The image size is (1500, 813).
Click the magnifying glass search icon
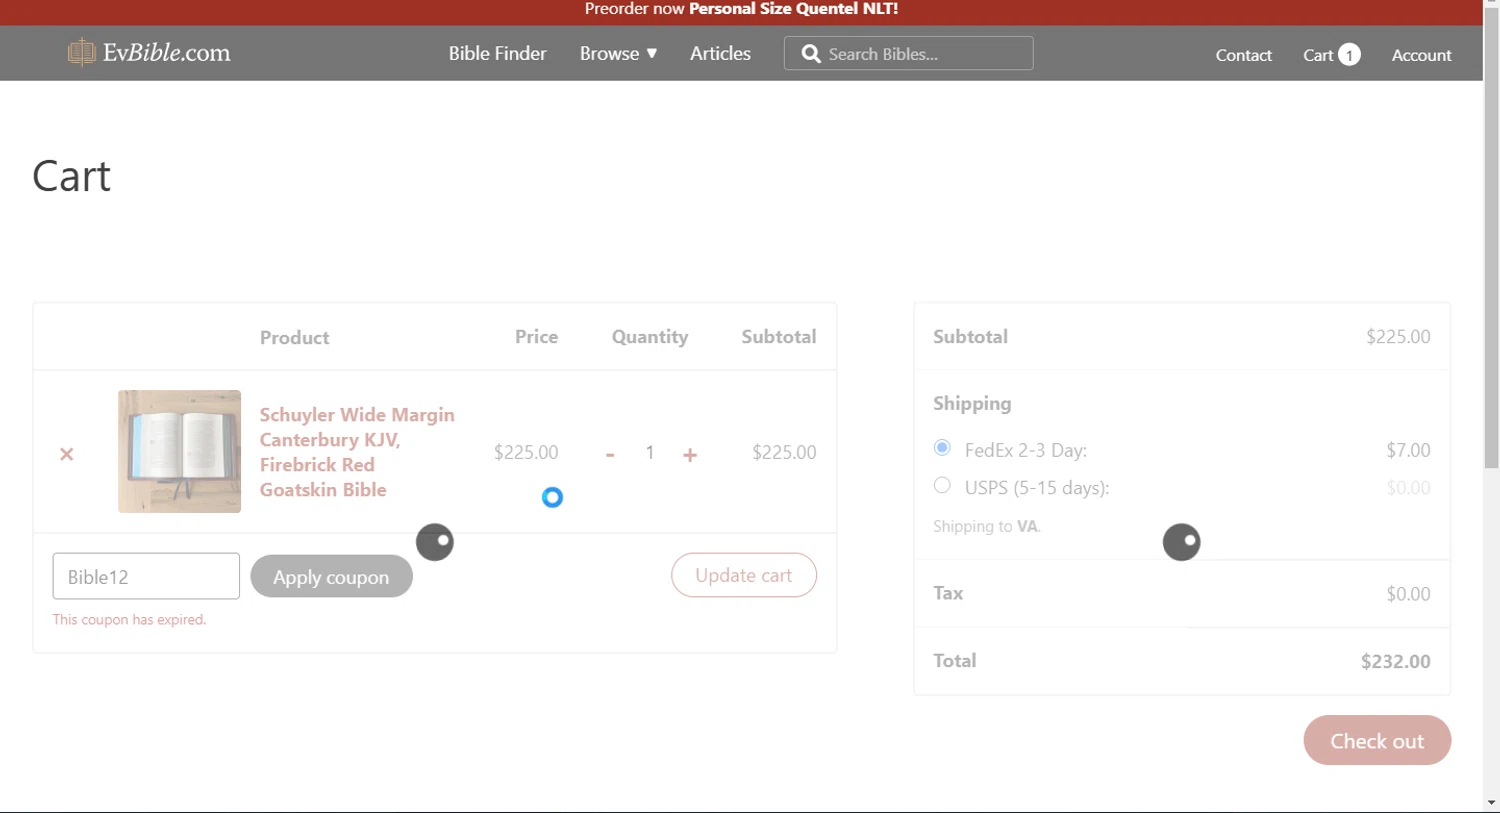(811, 54)
